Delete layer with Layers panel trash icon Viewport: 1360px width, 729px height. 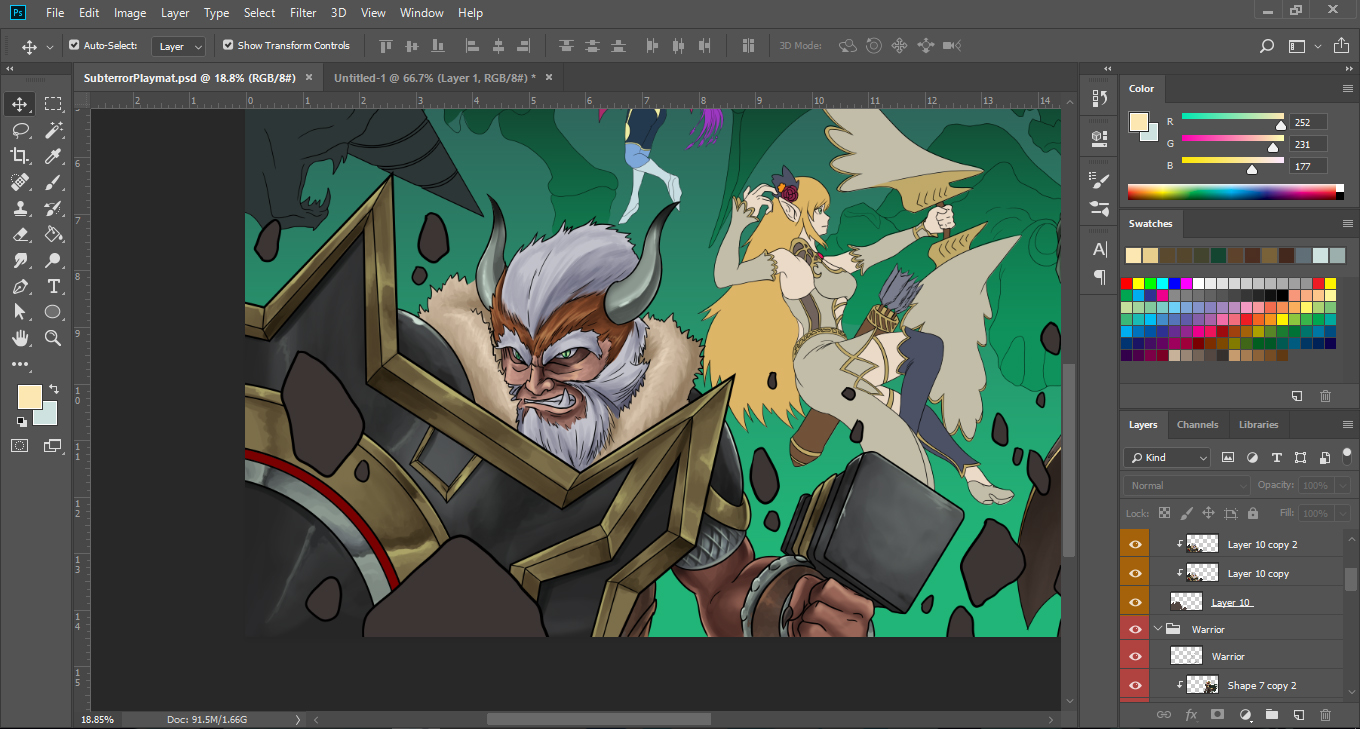click(1325, 715)
